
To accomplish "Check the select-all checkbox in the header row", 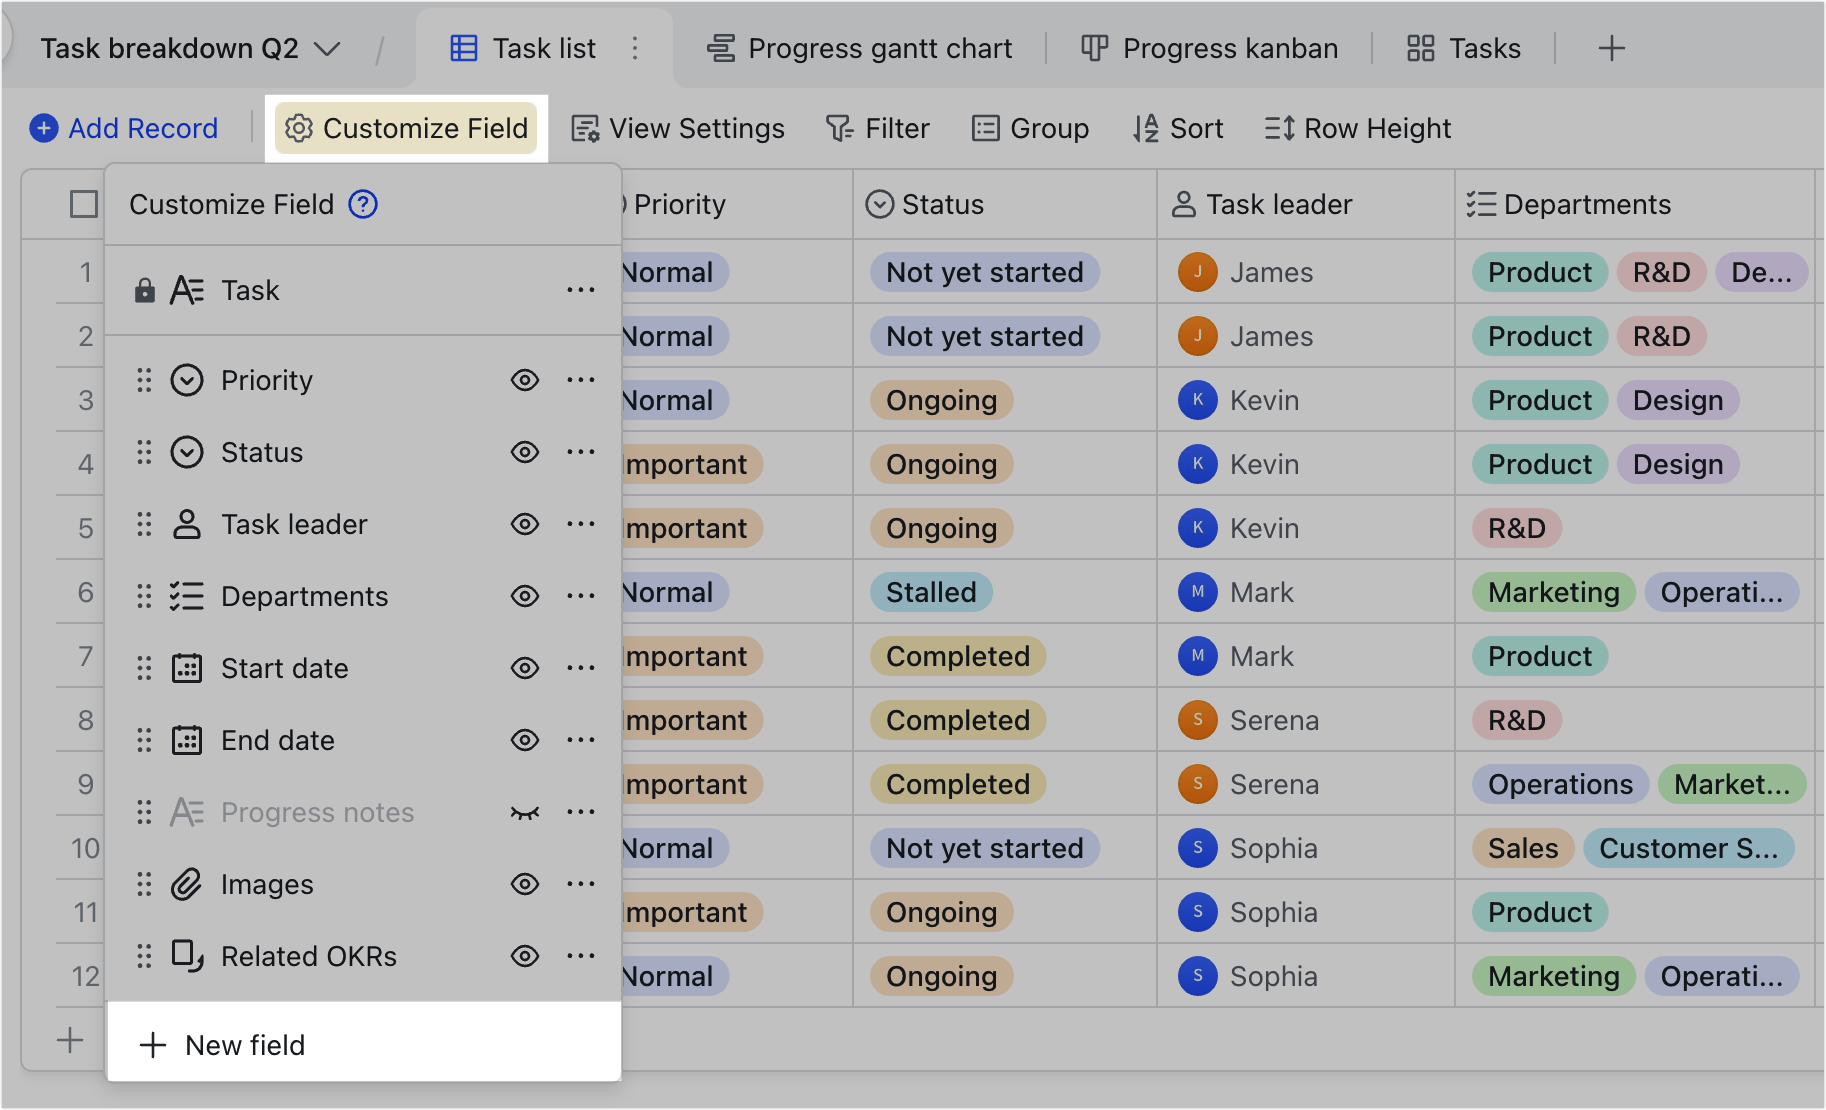I will [84, 203].
